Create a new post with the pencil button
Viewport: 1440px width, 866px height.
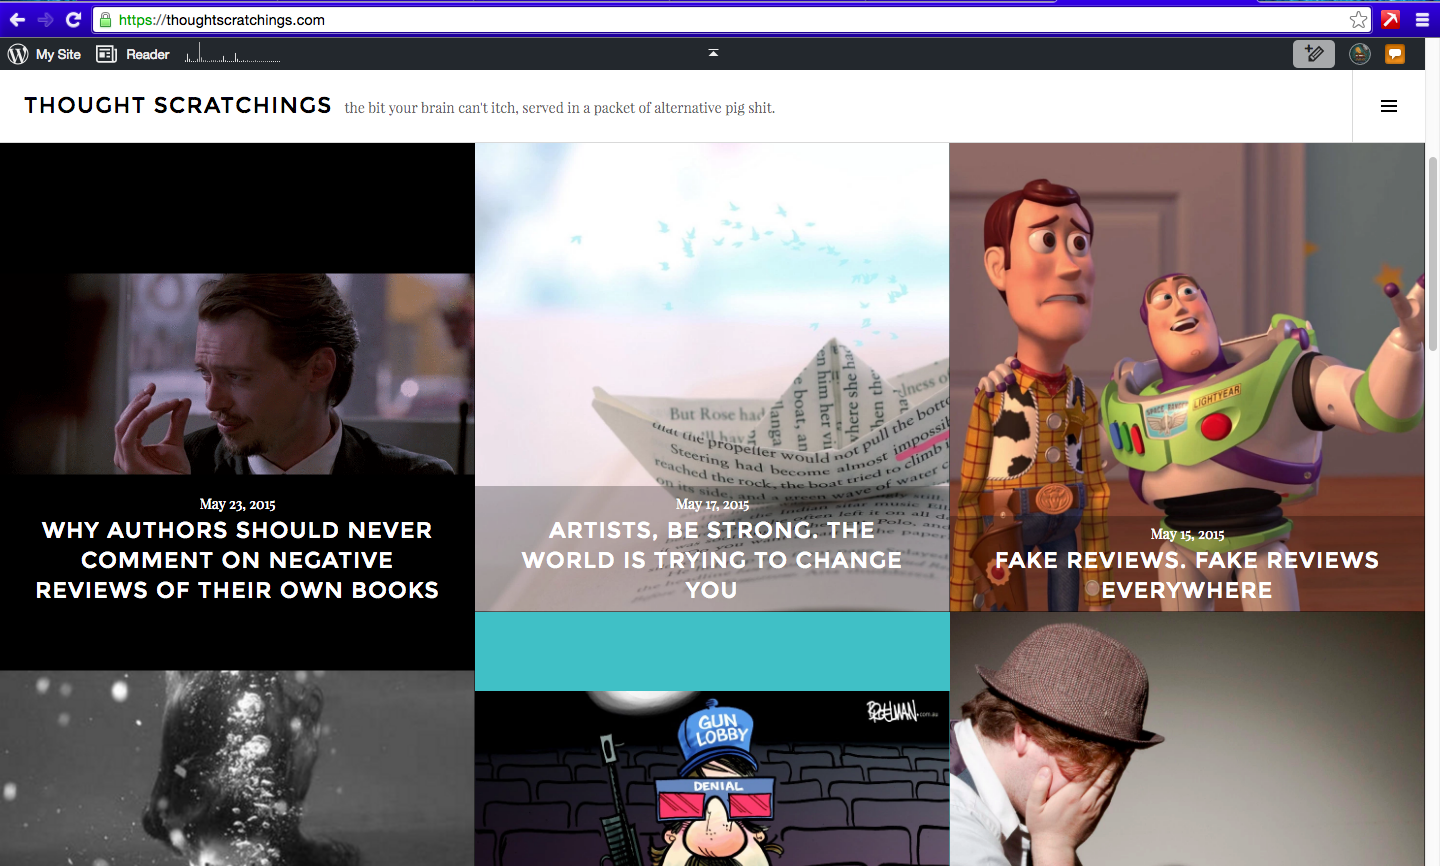tap(1314, 54)
